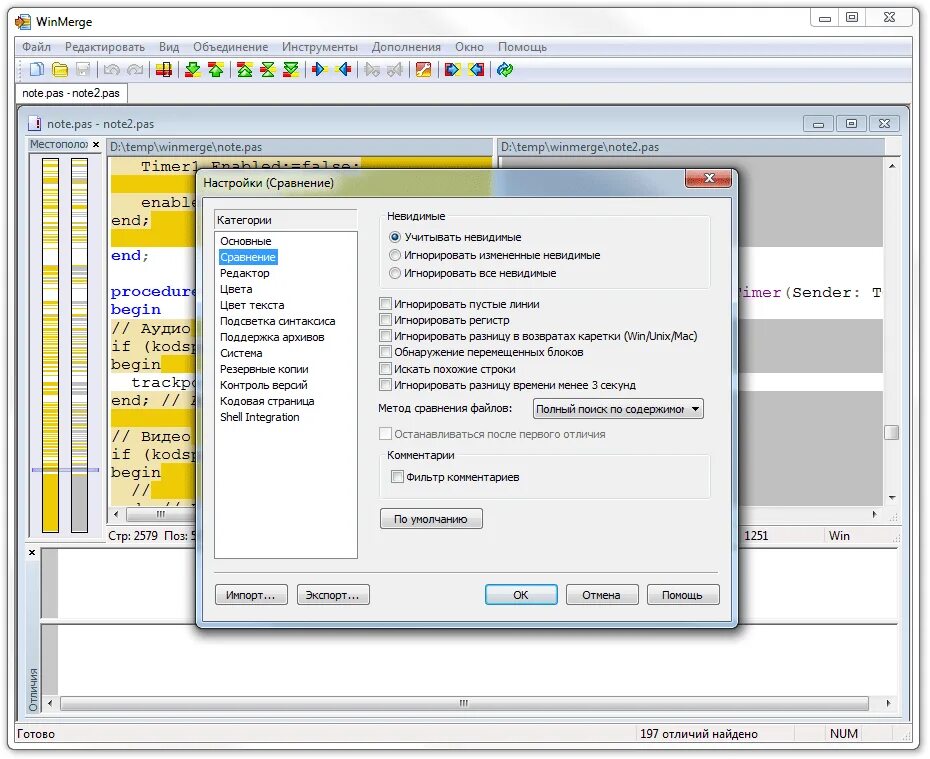Enable Игнорировать пустые линии checkbox
The image size is (930, 759).
386,304
